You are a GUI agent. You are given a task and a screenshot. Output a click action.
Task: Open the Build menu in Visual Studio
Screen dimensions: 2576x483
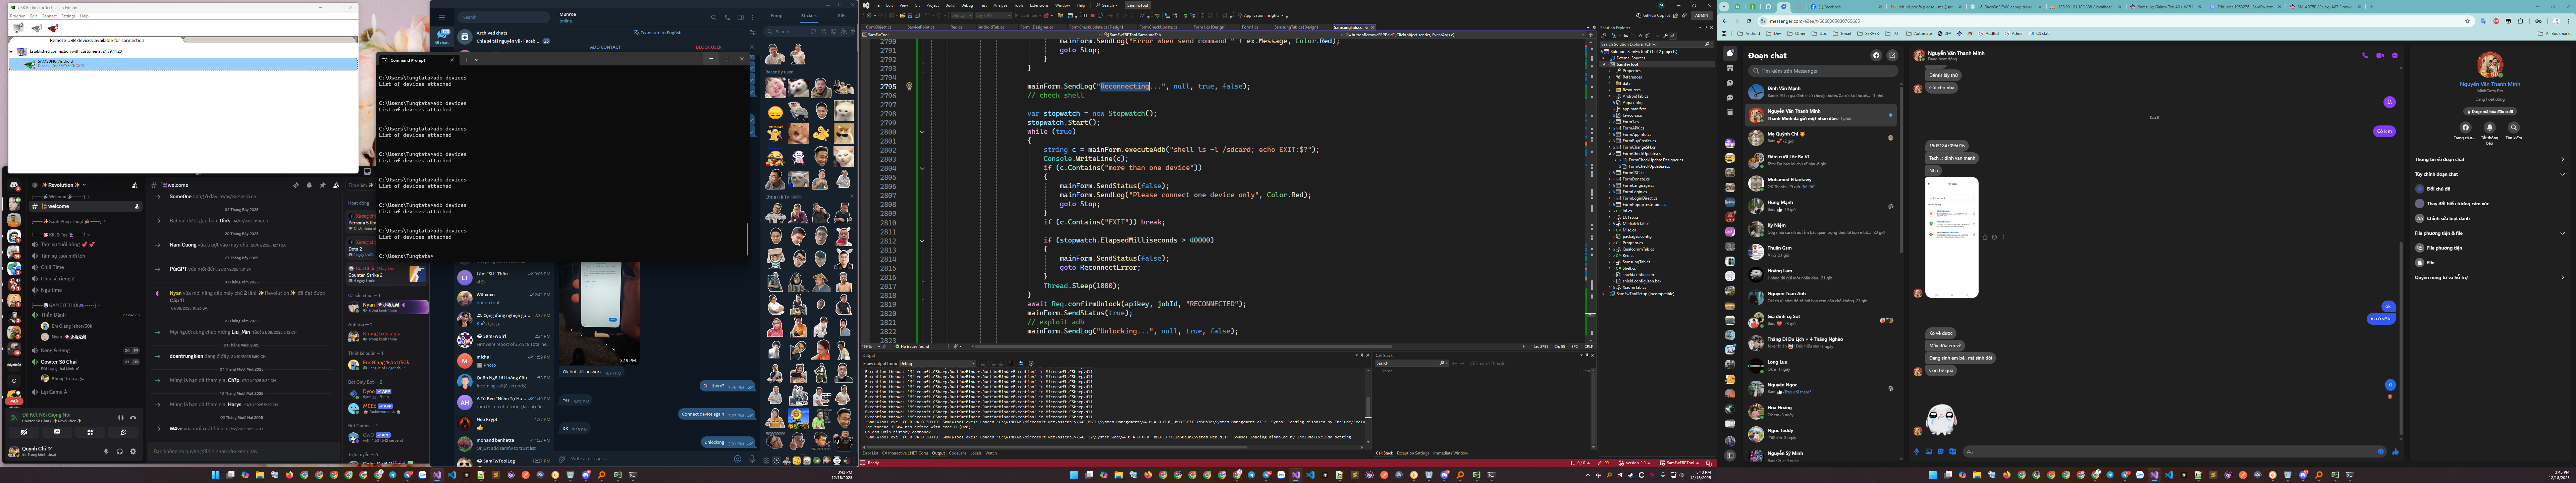(950, 5)
